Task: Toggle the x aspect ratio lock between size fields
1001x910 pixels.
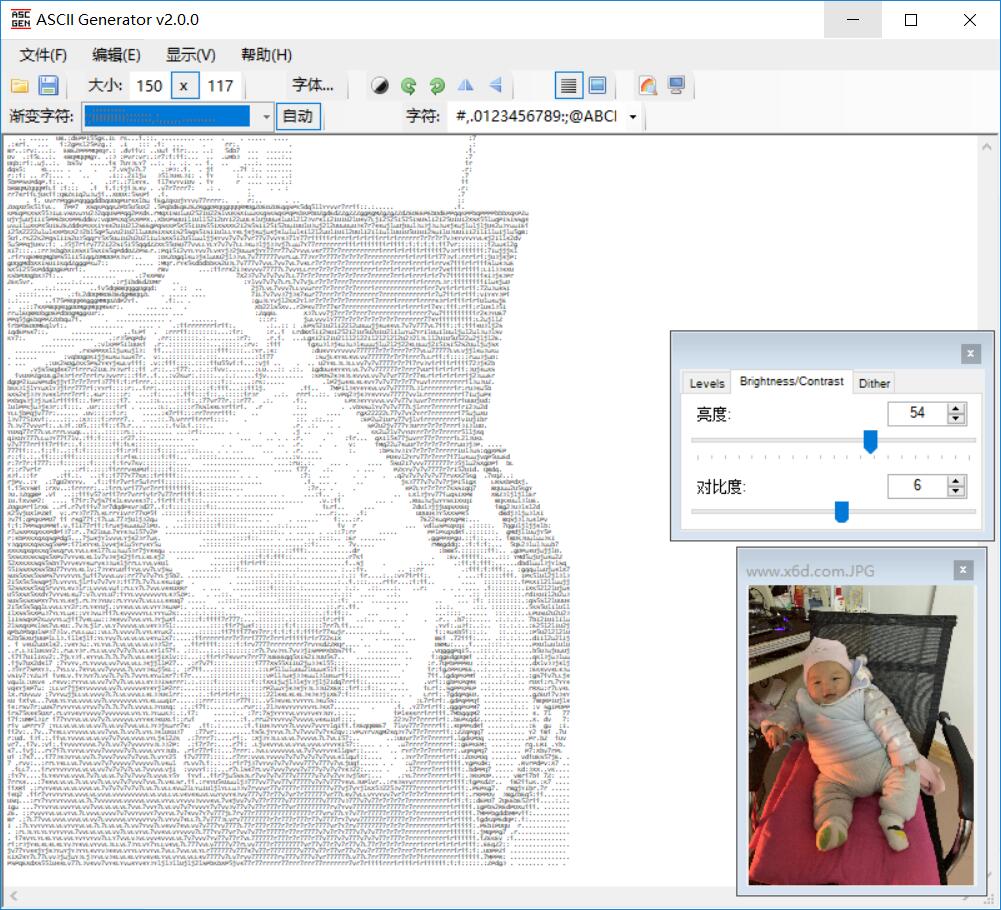Action: pyautogui.click(x=184, y=86)
